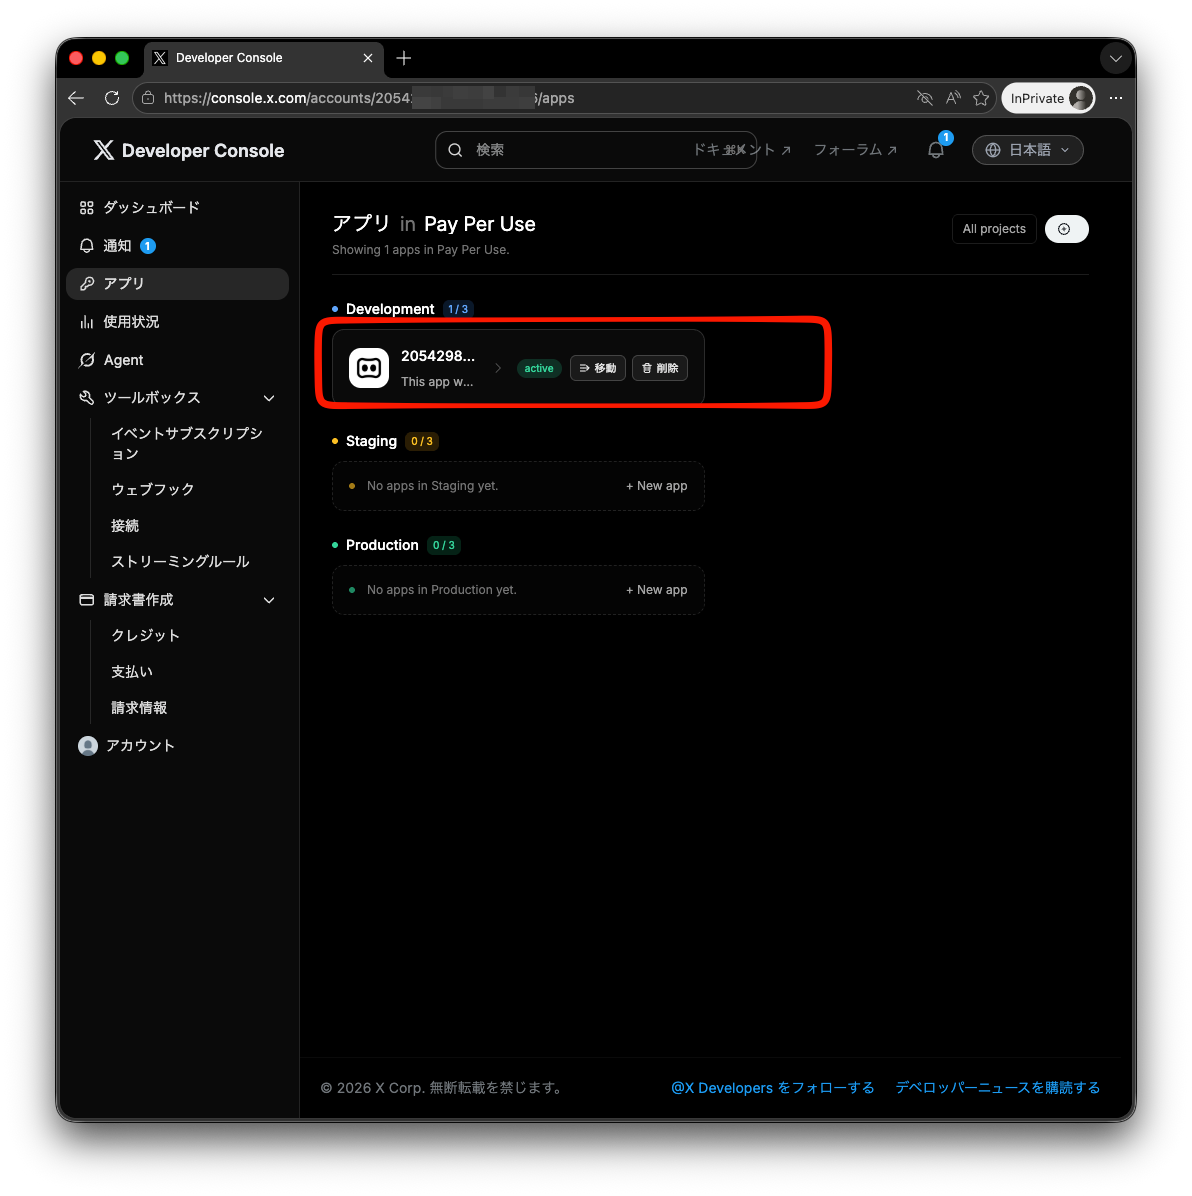The height and width of the screenshot is (1196, 1192).
Task: Click the InPrivate profile button
Action: (x=1049, y=98)
